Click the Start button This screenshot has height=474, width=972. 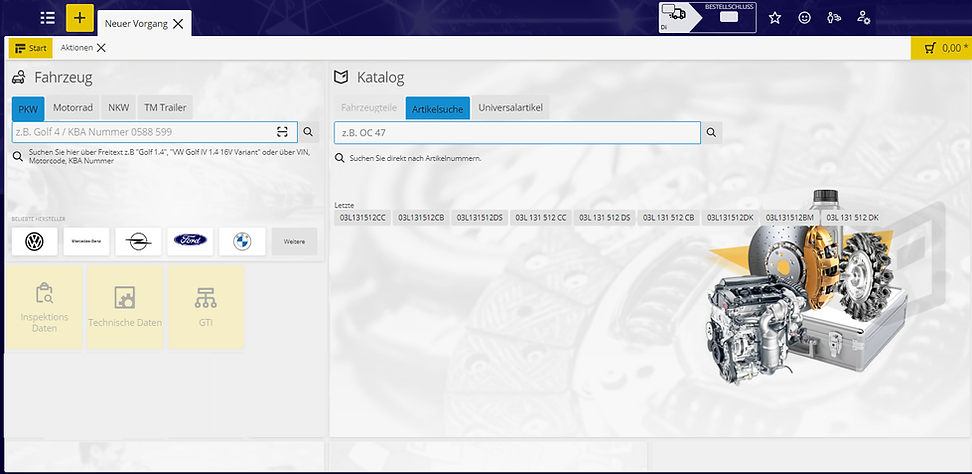point(31,47)
